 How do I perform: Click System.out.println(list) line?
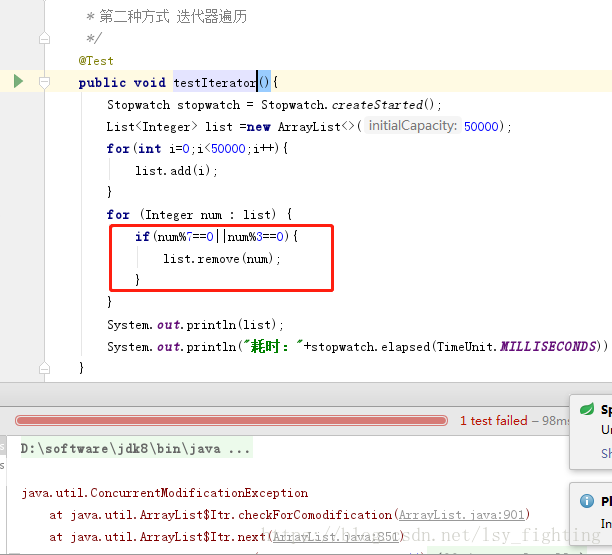point(196,324)
